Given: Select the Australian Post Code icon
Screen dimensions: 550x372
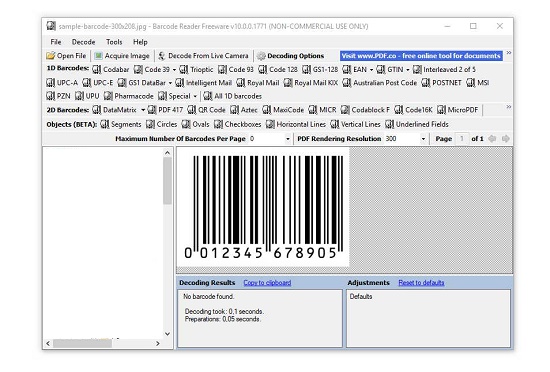Looking at the screenshot, I should (347, 83).
